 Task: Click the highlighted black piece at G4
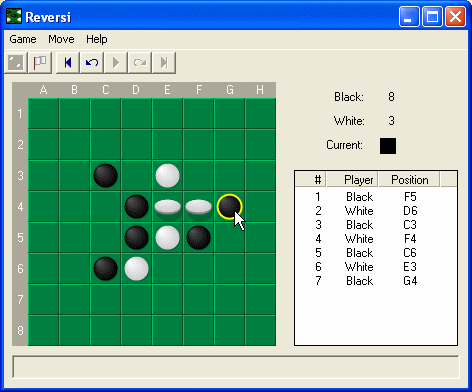(x=229, y=206)
